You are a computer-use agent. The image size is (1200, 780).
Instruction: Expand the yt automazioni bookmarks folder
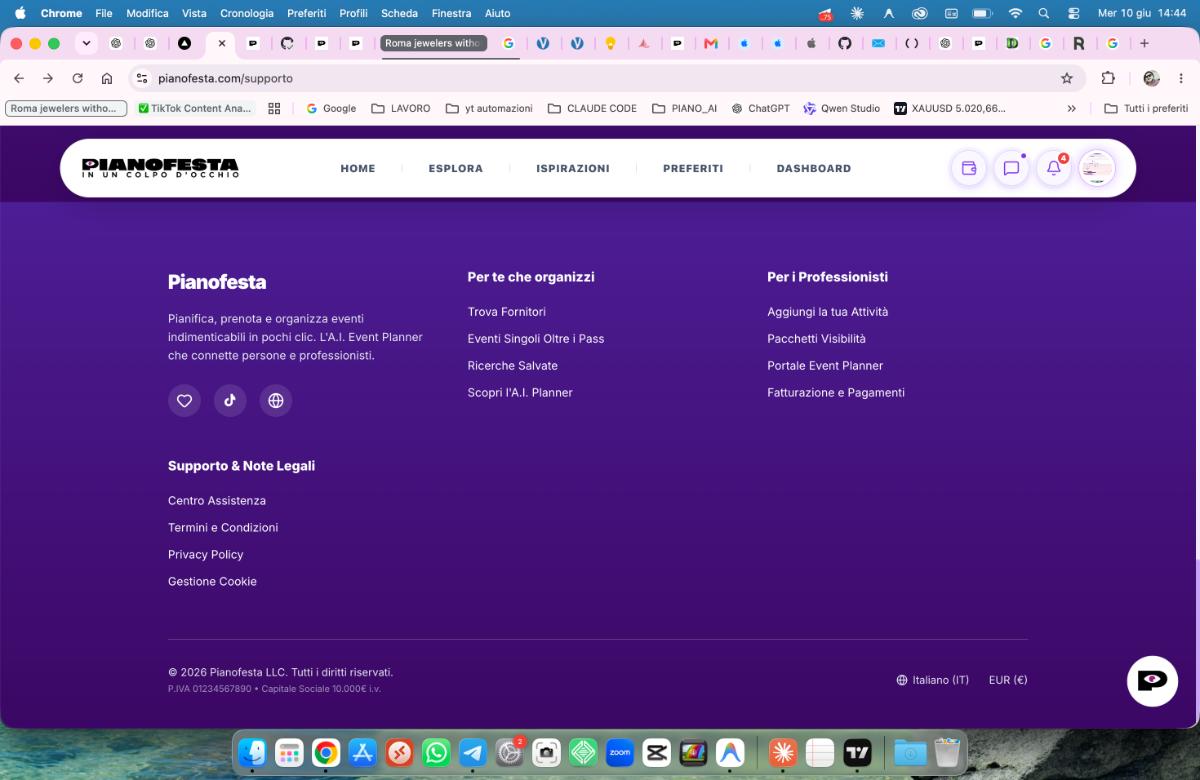pos(489,108)
